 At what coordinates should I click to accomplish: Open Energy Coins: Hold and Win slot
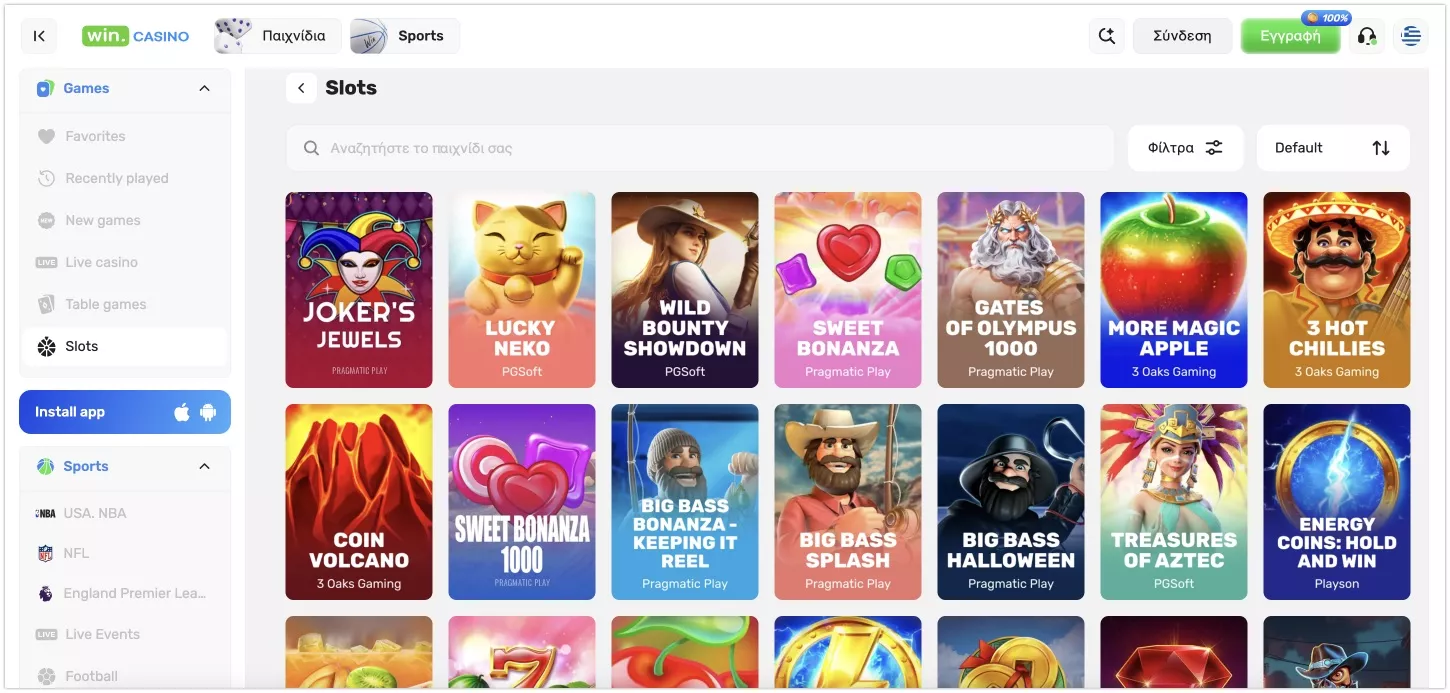point(1337,502)
